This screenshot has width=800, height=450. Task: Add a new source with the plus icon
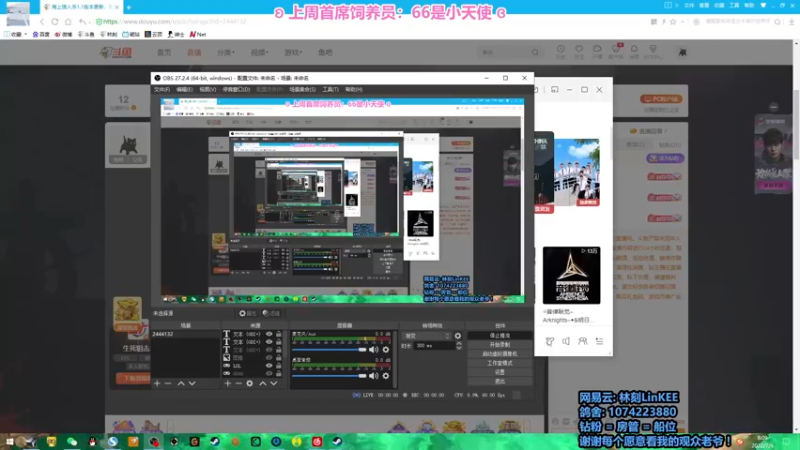click(228, 383)
